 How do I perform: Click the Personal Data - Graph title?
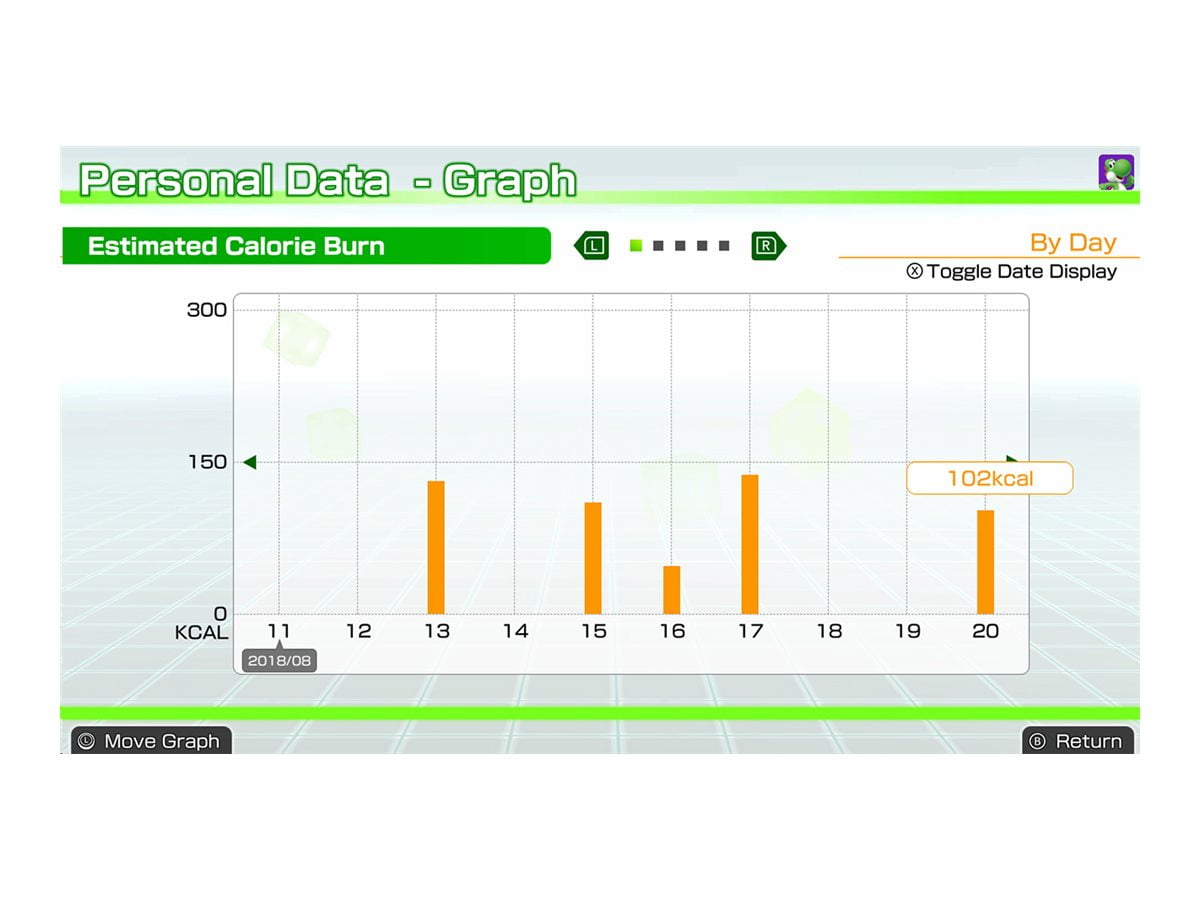(x=328, y=181)
